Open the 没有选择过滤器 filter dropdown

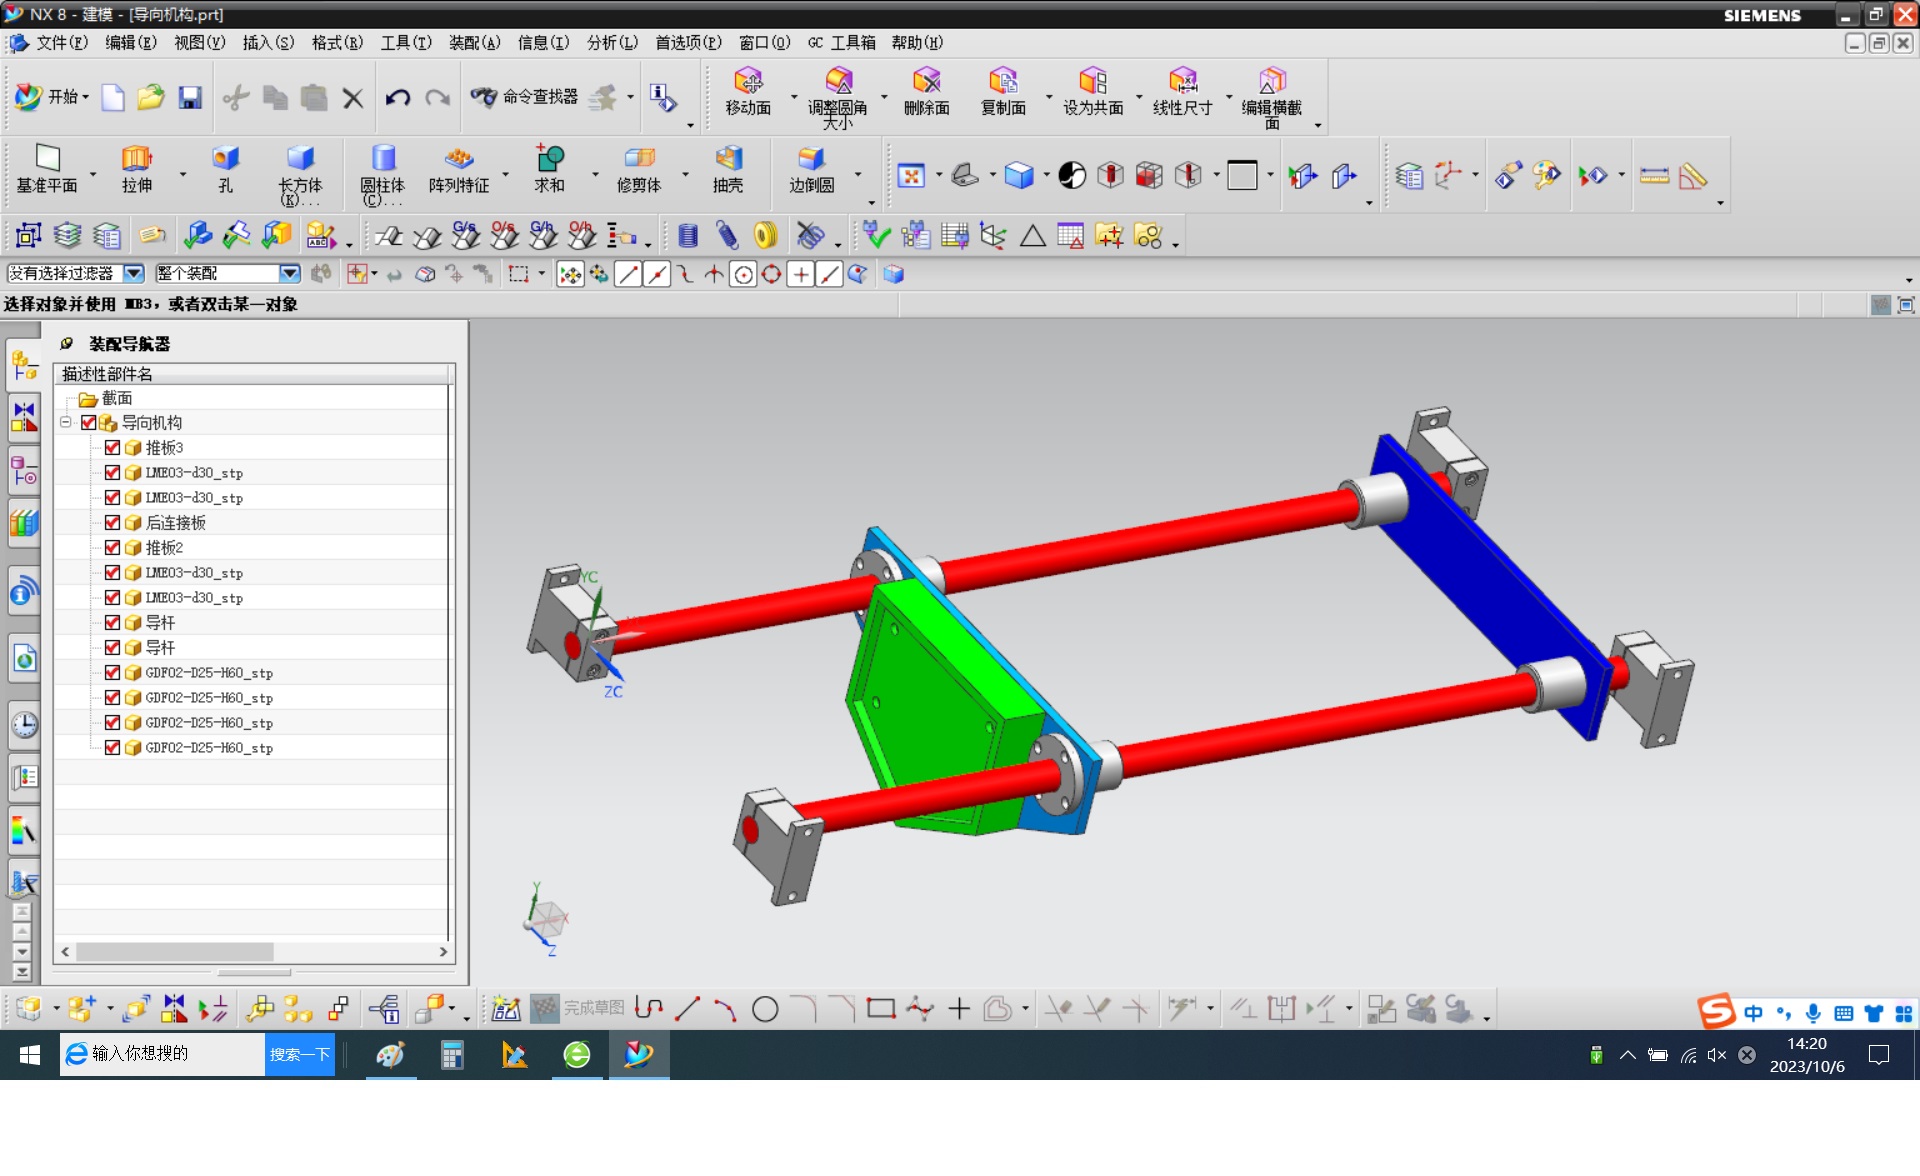coord(133,273)
